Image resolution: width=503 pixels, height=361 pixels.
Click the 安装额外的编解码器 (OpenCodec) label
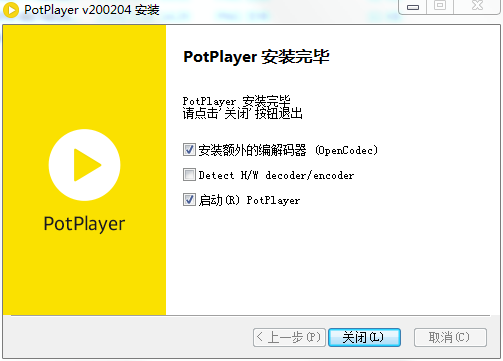click(x=288, y=150)
